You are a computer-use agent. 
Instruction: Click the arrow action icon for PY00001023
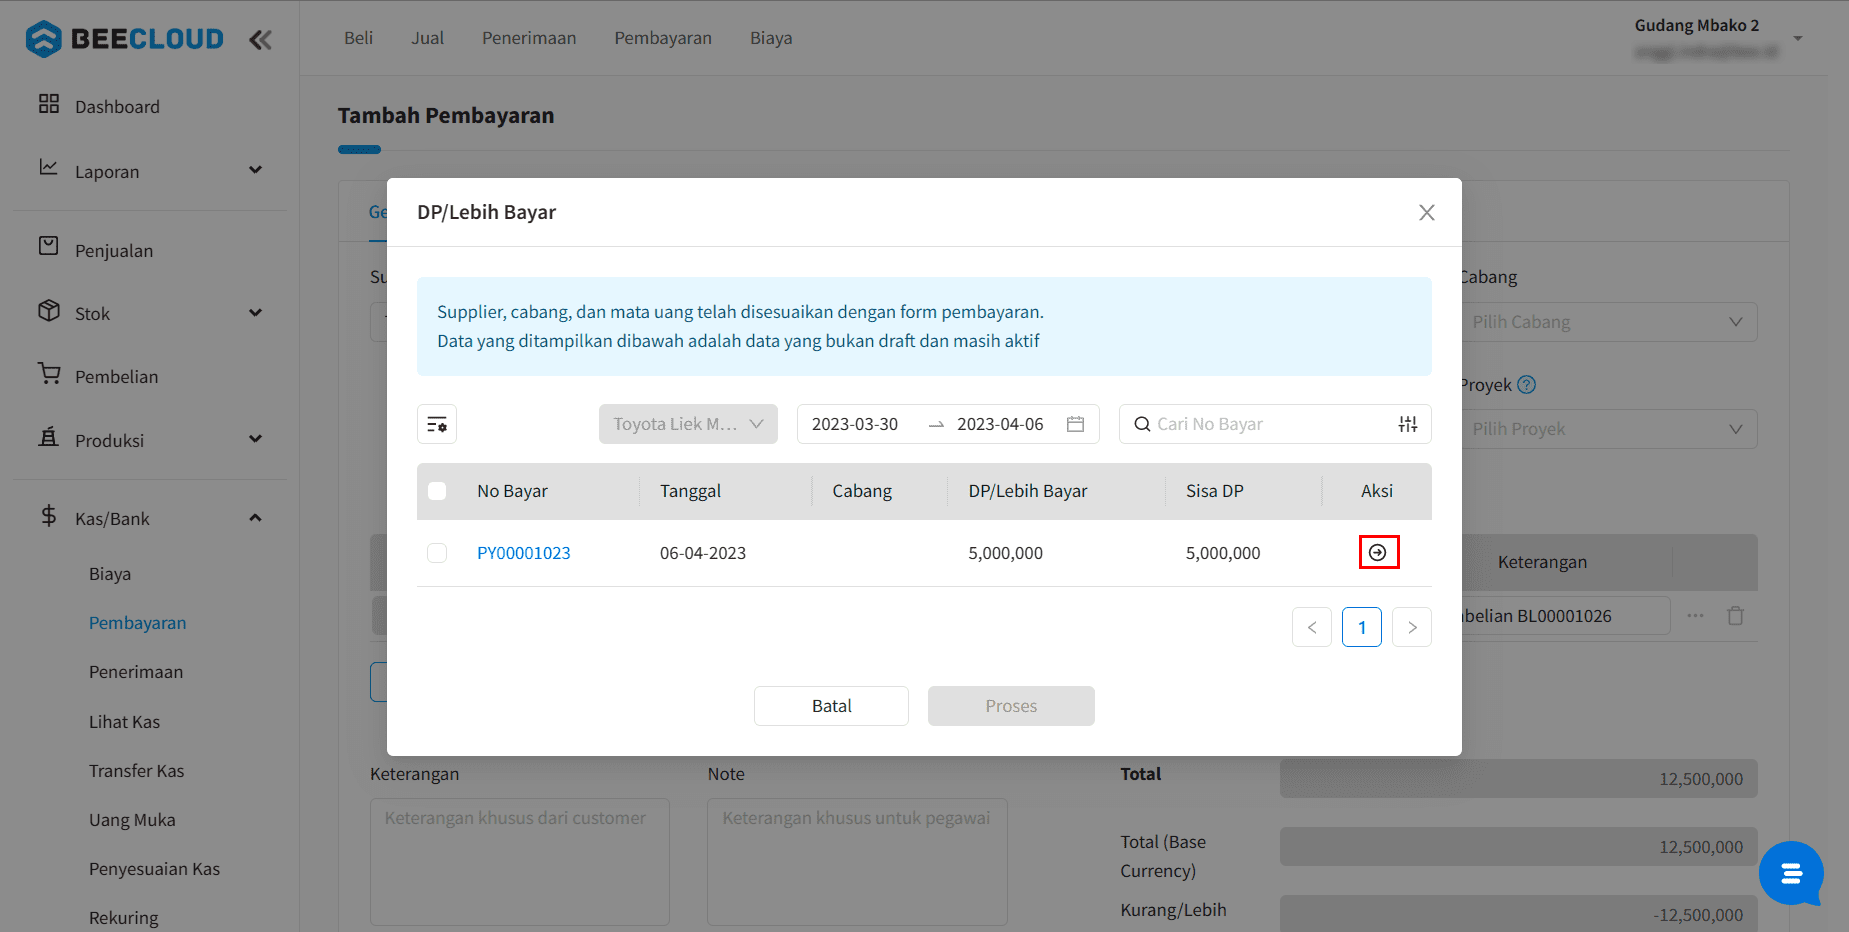click(x=1378, y=552)
